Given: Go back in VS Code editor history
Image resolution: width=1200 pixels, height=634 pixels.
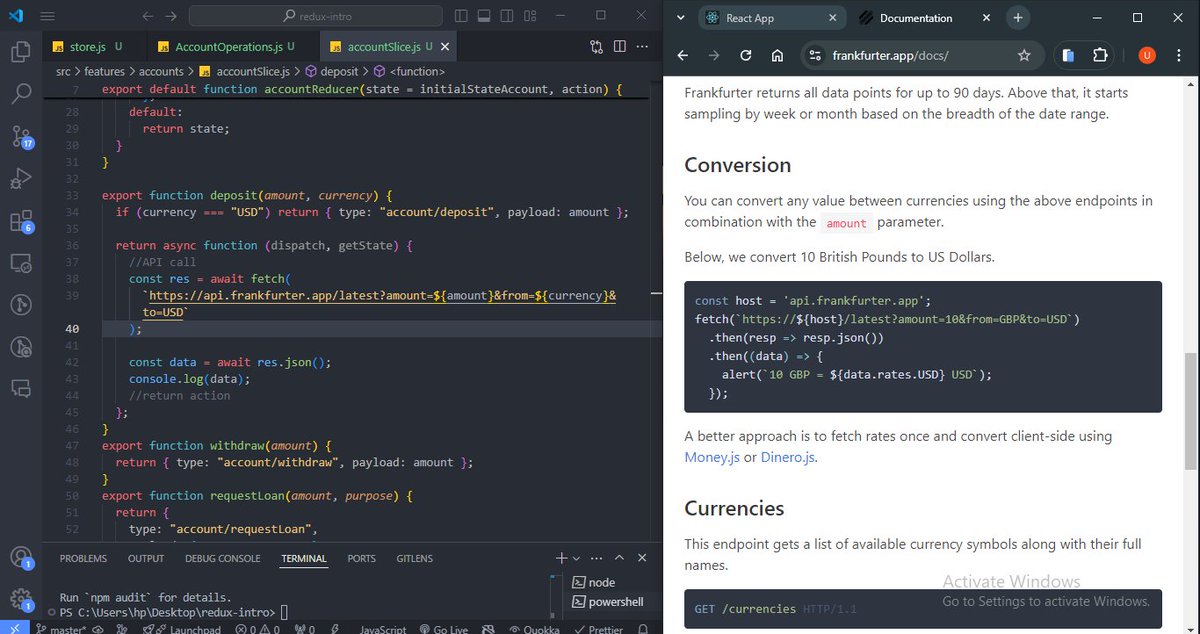Looking at the screenshot, I should pyautogui.click(x=148, y=17).
